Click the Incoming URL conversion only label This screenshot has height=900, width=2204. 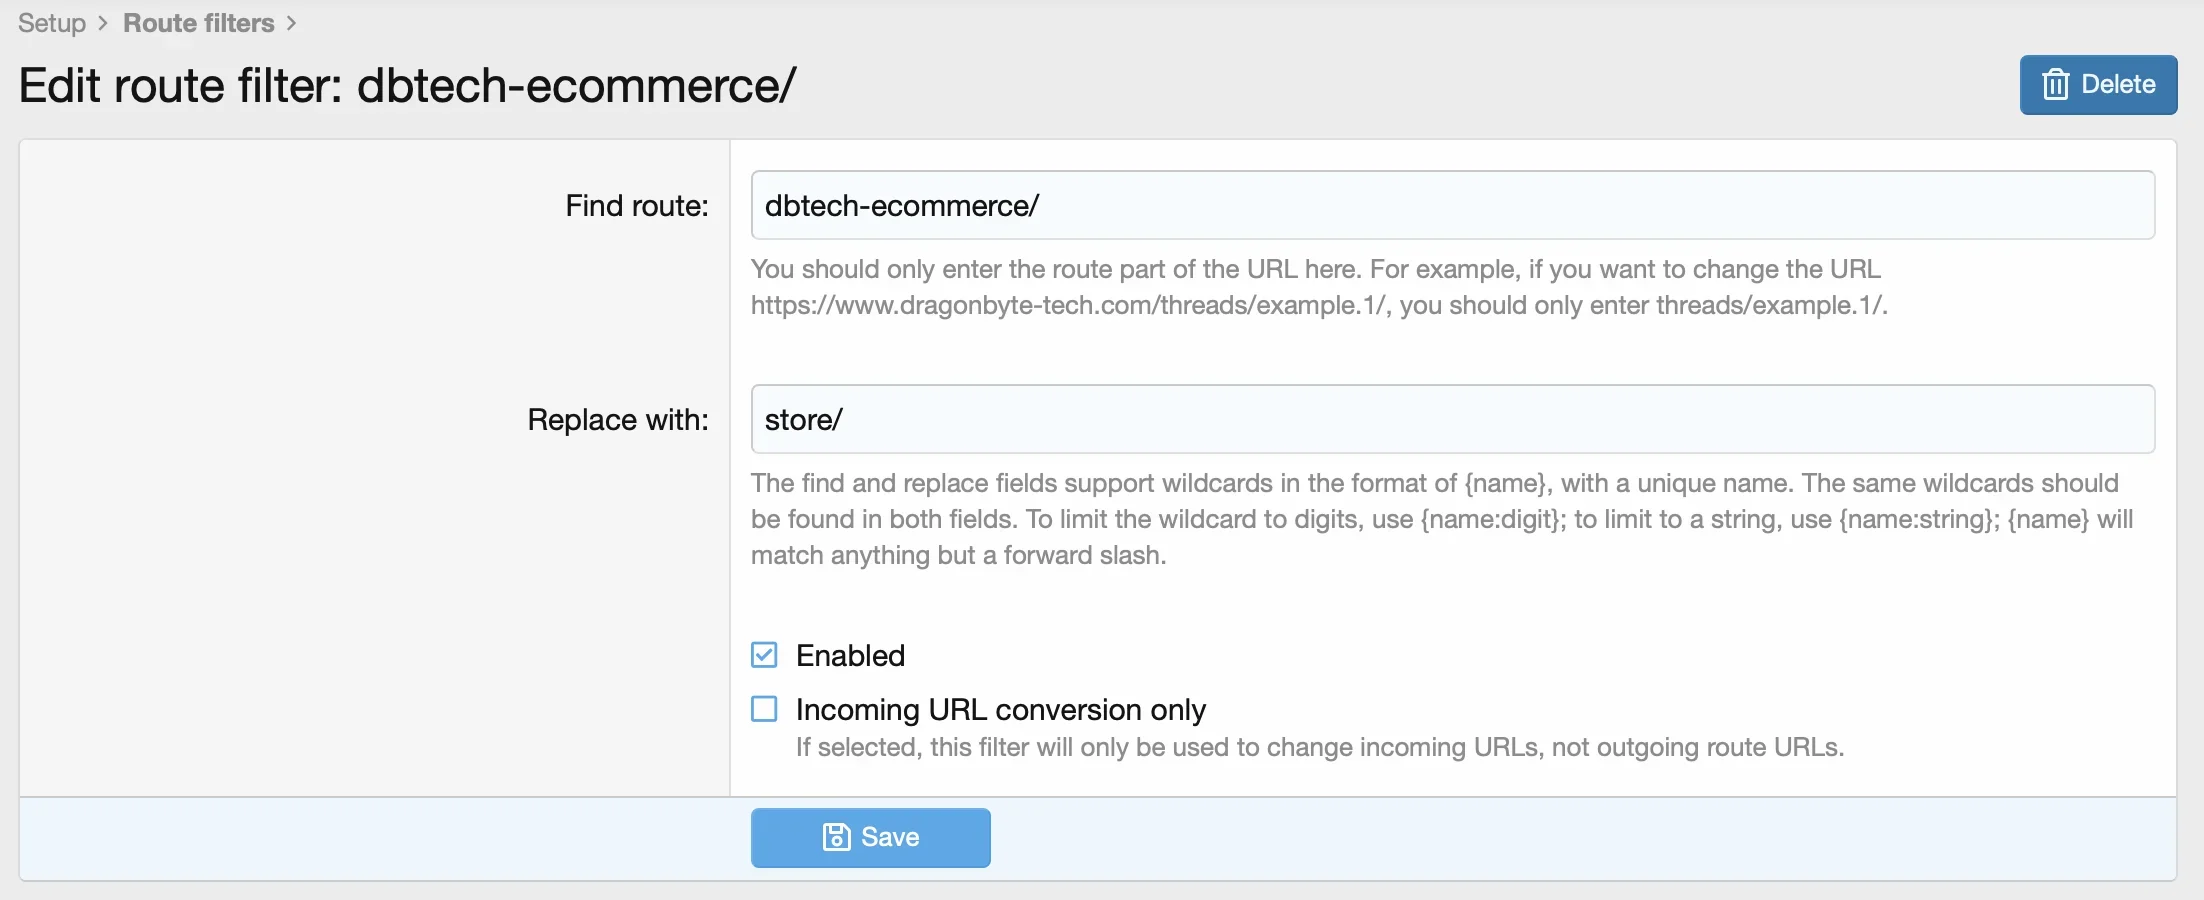point(1001,709)
